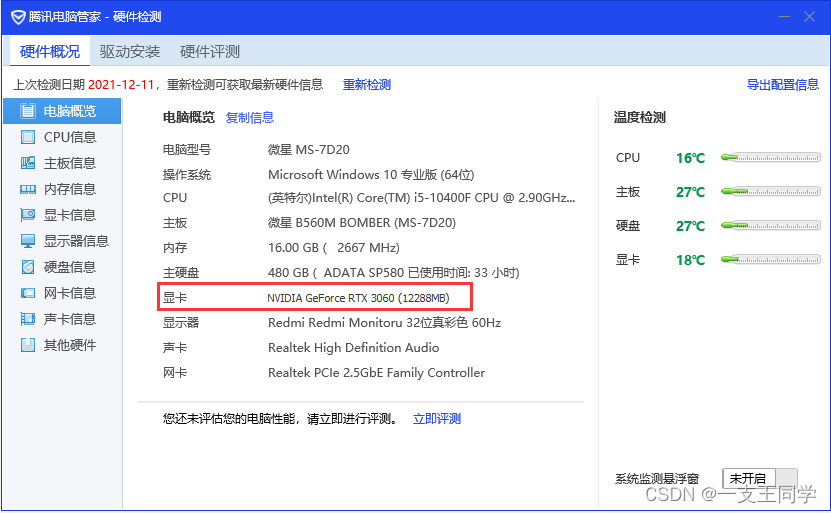Image resolution: width=831 pixels, height=513 pixels.
Task: Open the 硬盘信息 section label
Action: (x=70, y=267)
